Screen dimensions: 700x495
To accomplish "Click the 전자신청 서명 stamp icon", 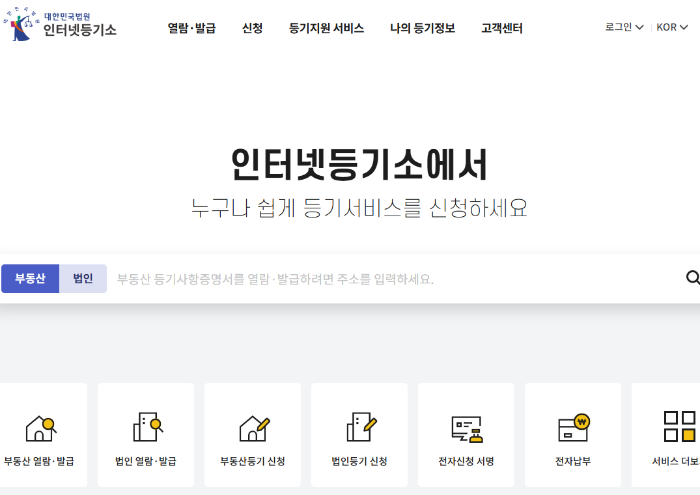I will click(x=467, y=429).
